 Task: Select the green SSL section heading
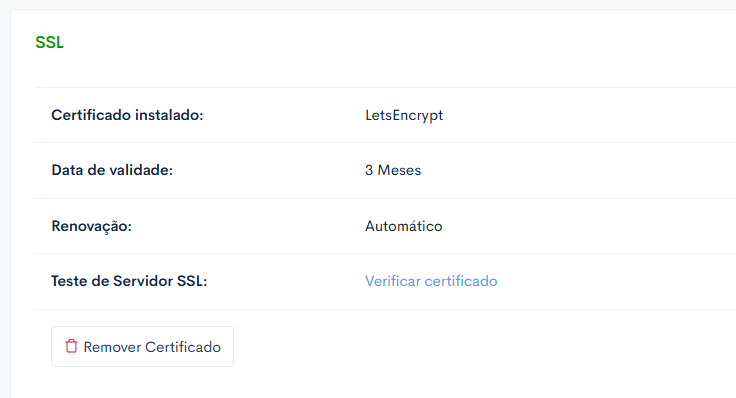49,42
